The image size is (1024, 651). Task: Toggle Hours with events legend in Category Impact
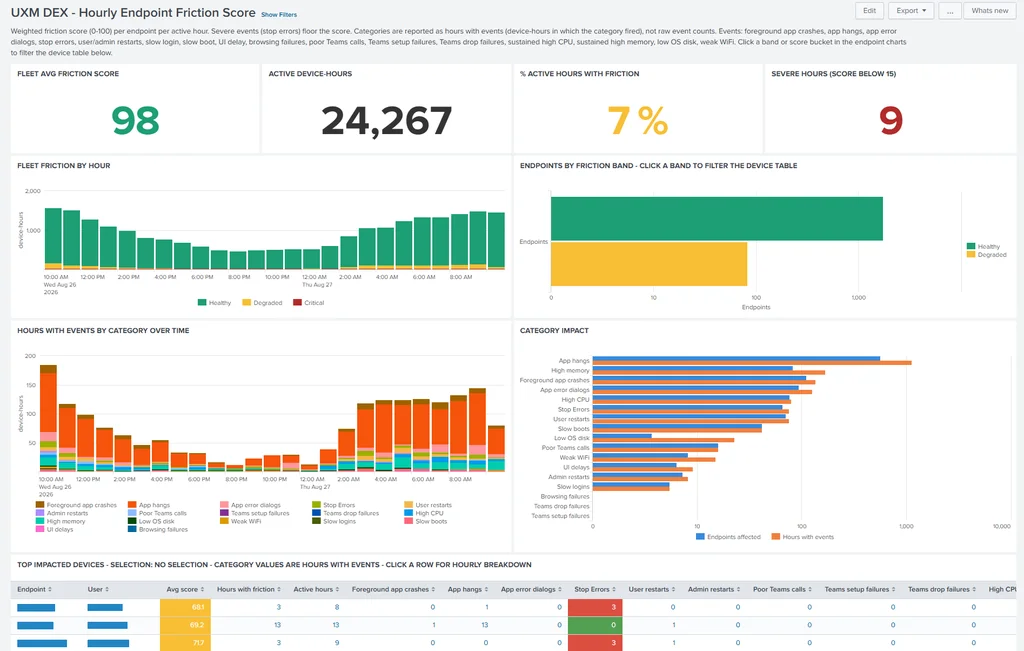click(x=803, y=537)
